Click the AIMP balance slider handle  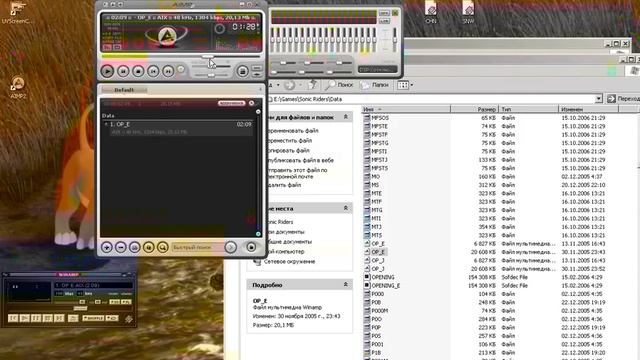pos(211,75)
